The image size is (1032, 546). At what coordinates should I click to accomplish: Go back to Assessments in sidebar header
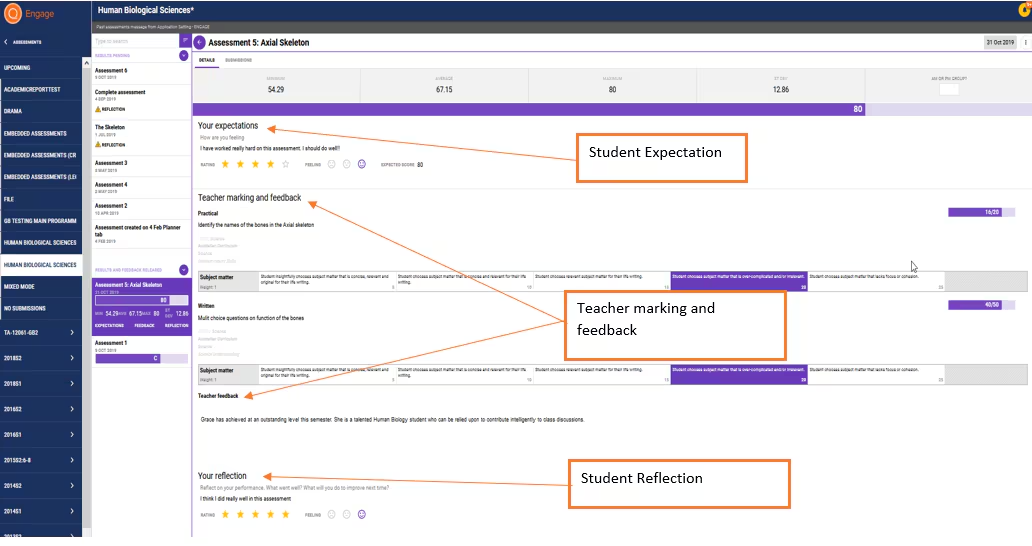[23, 42]
